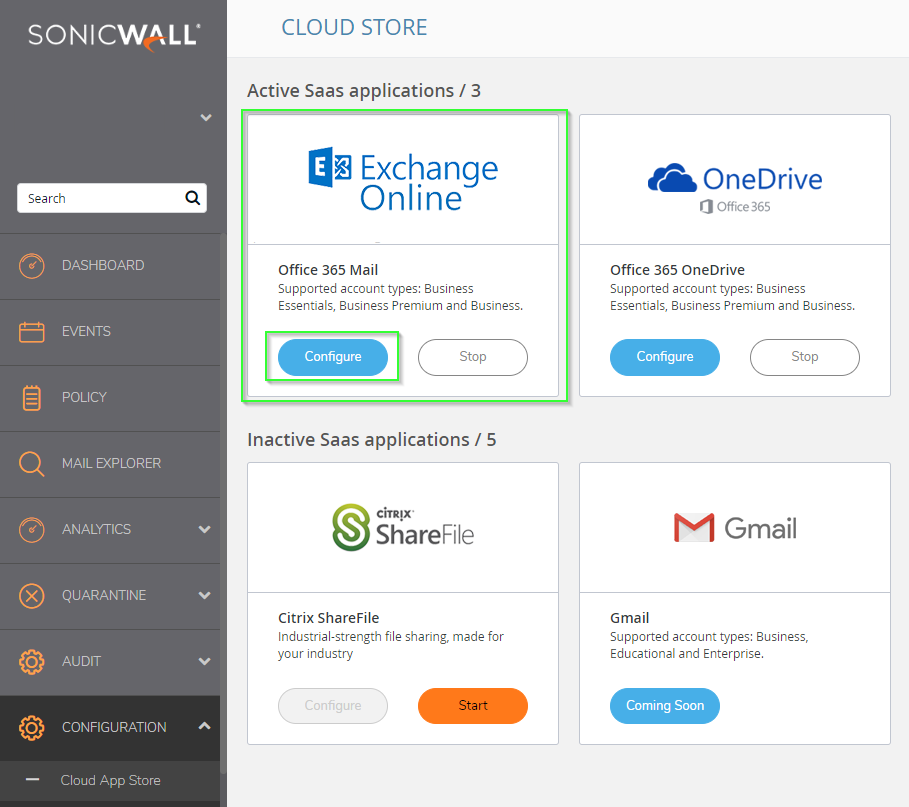This screenshot has height=807, width=909.
Task: Click 'Gmail' card title text
Action: [x=629, y=618]
